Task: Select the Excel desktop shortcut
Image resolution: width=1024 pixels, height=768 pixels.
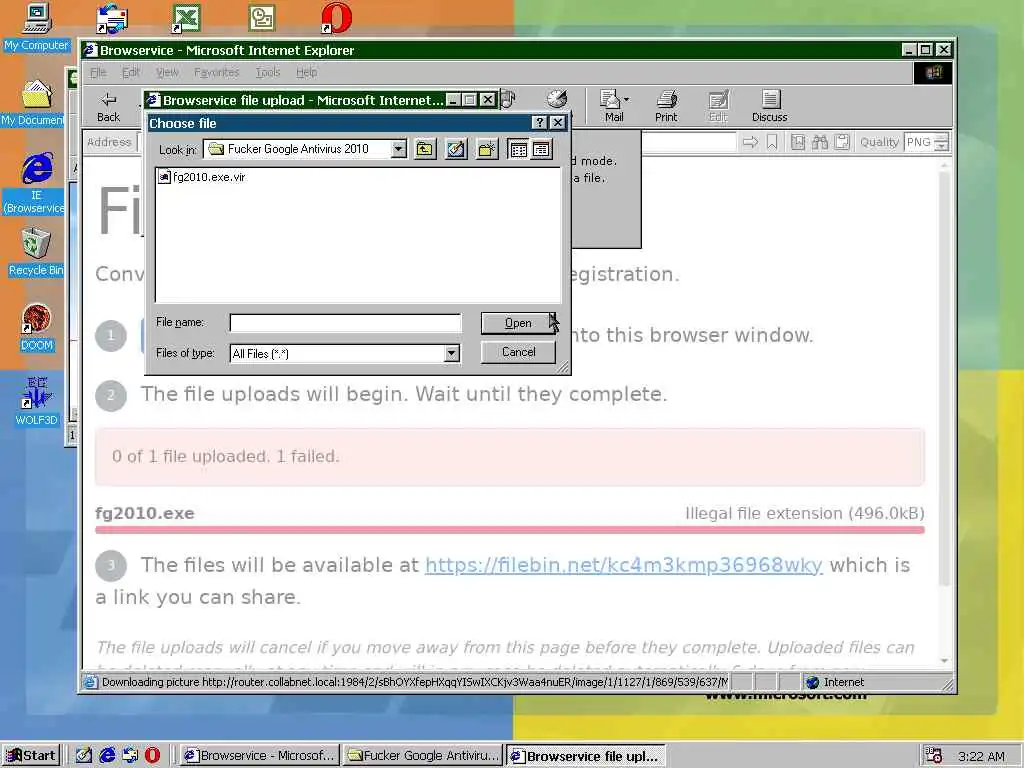Action: 186,18
